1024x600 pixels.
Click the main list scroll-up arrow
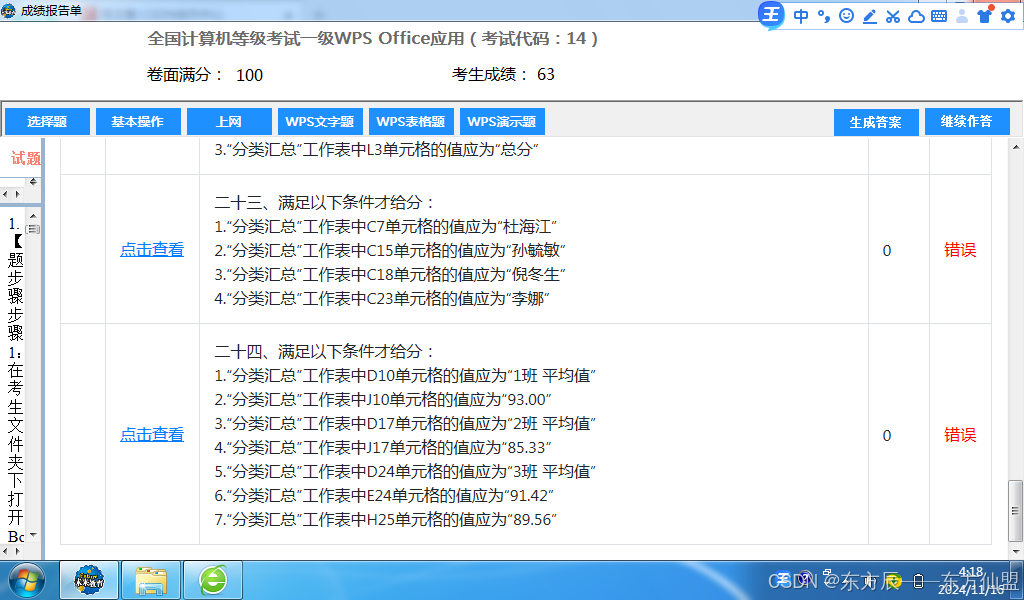pyautogui.click(x=1016, y=148)
